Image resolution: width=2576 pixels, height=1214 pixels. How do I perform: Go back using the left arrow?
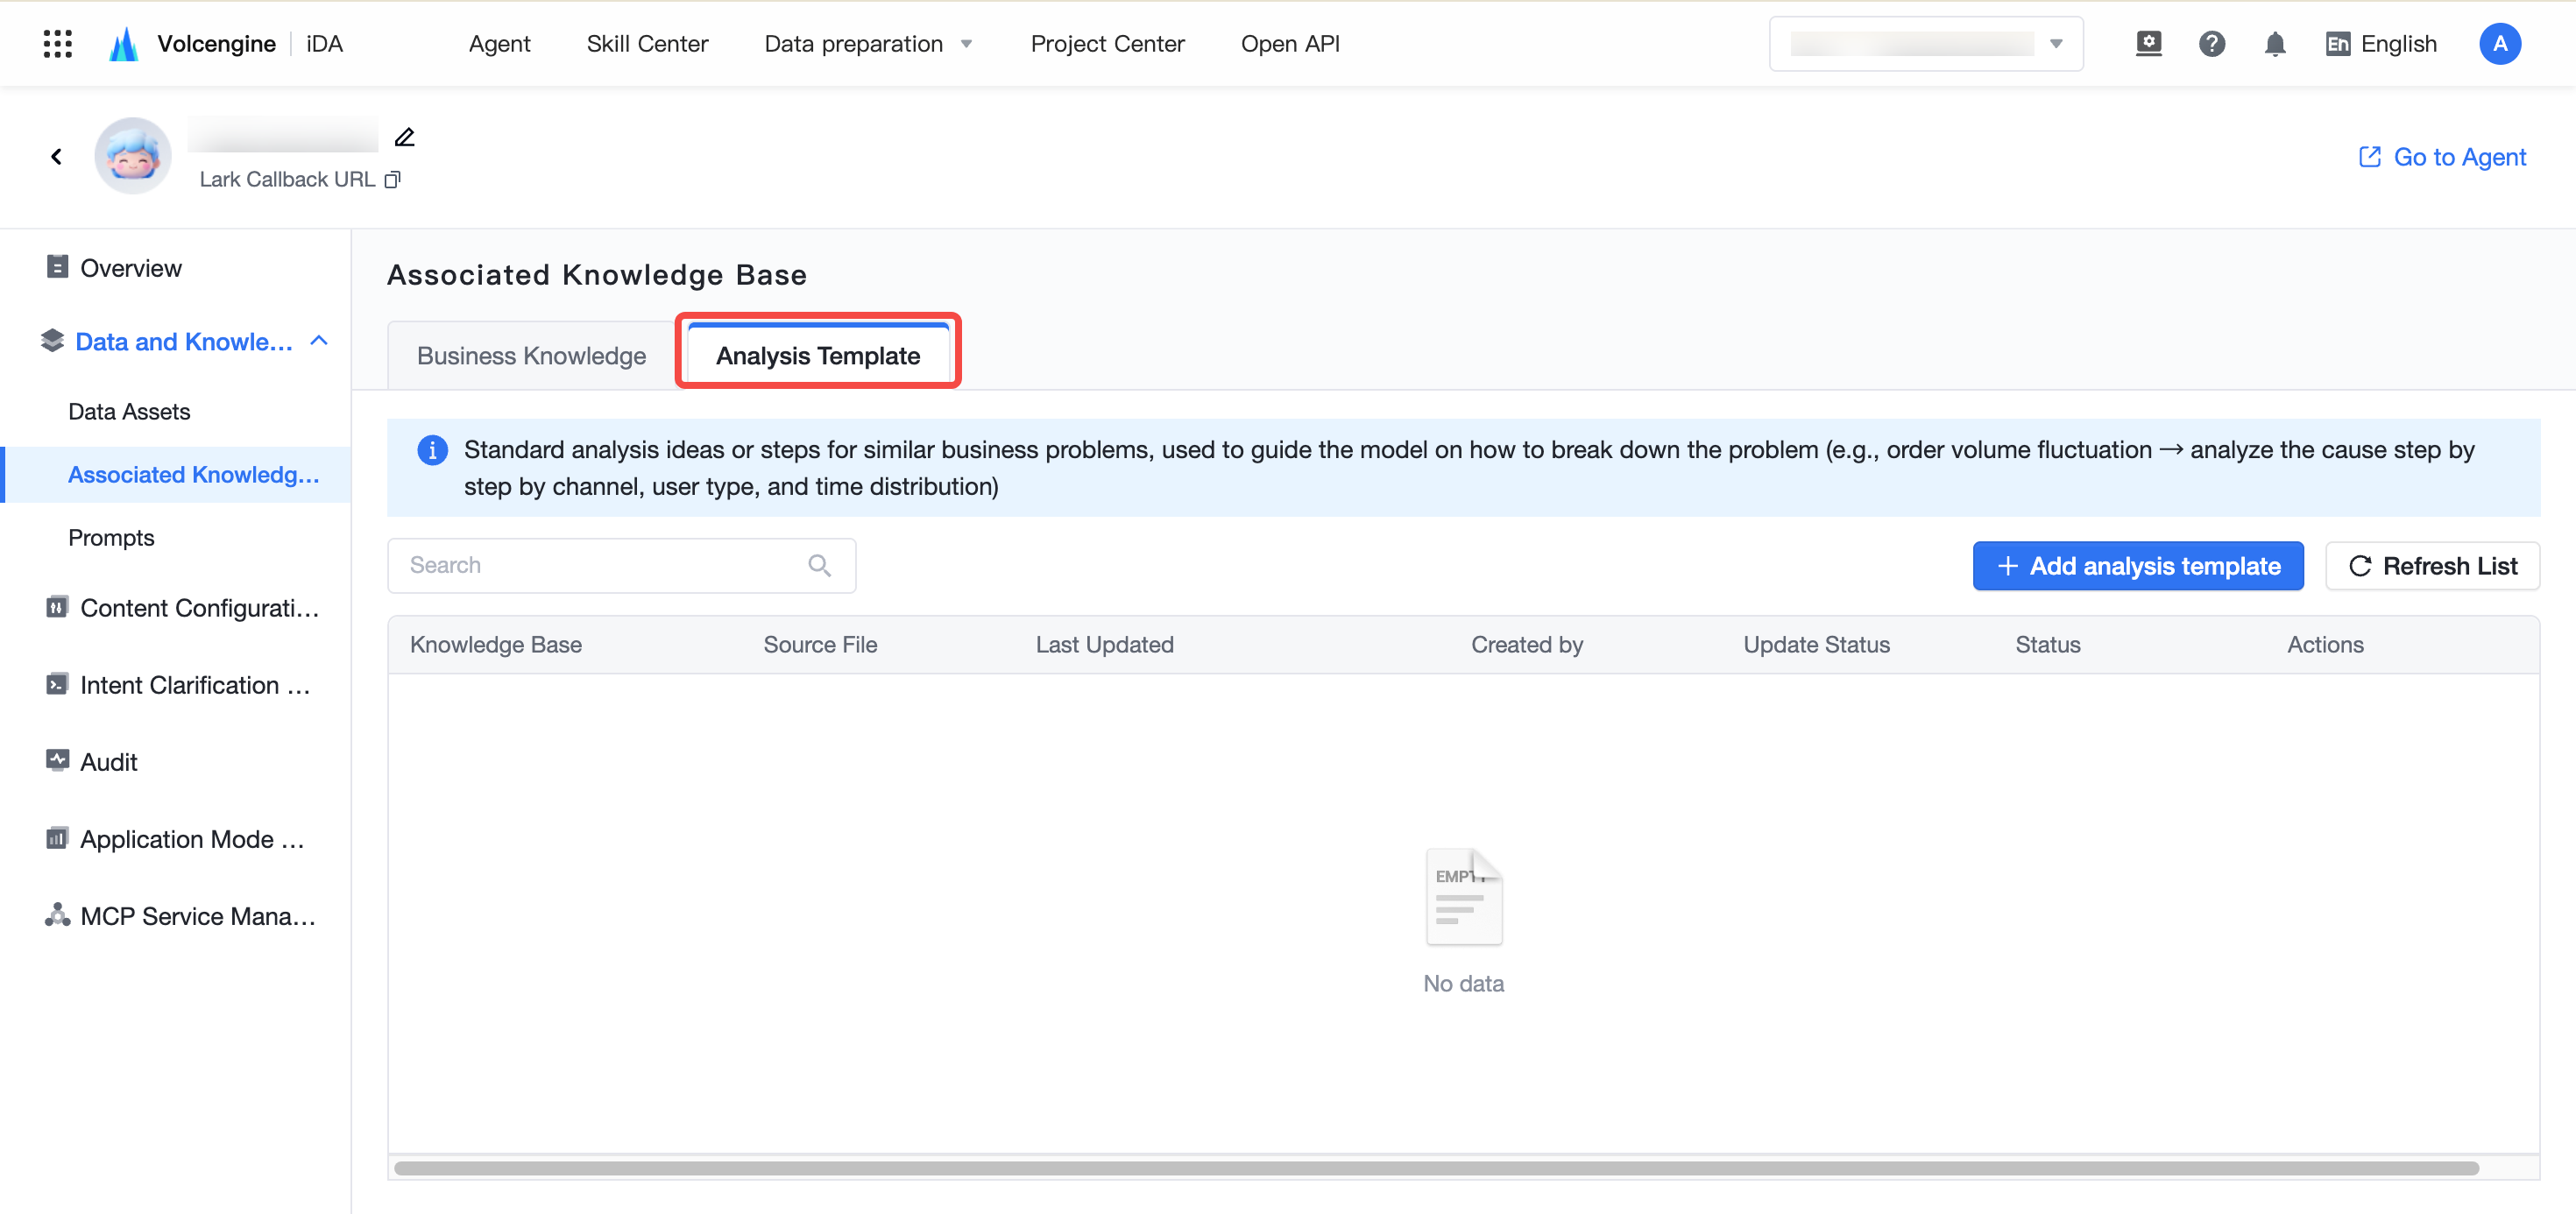(x=57, y=156)
